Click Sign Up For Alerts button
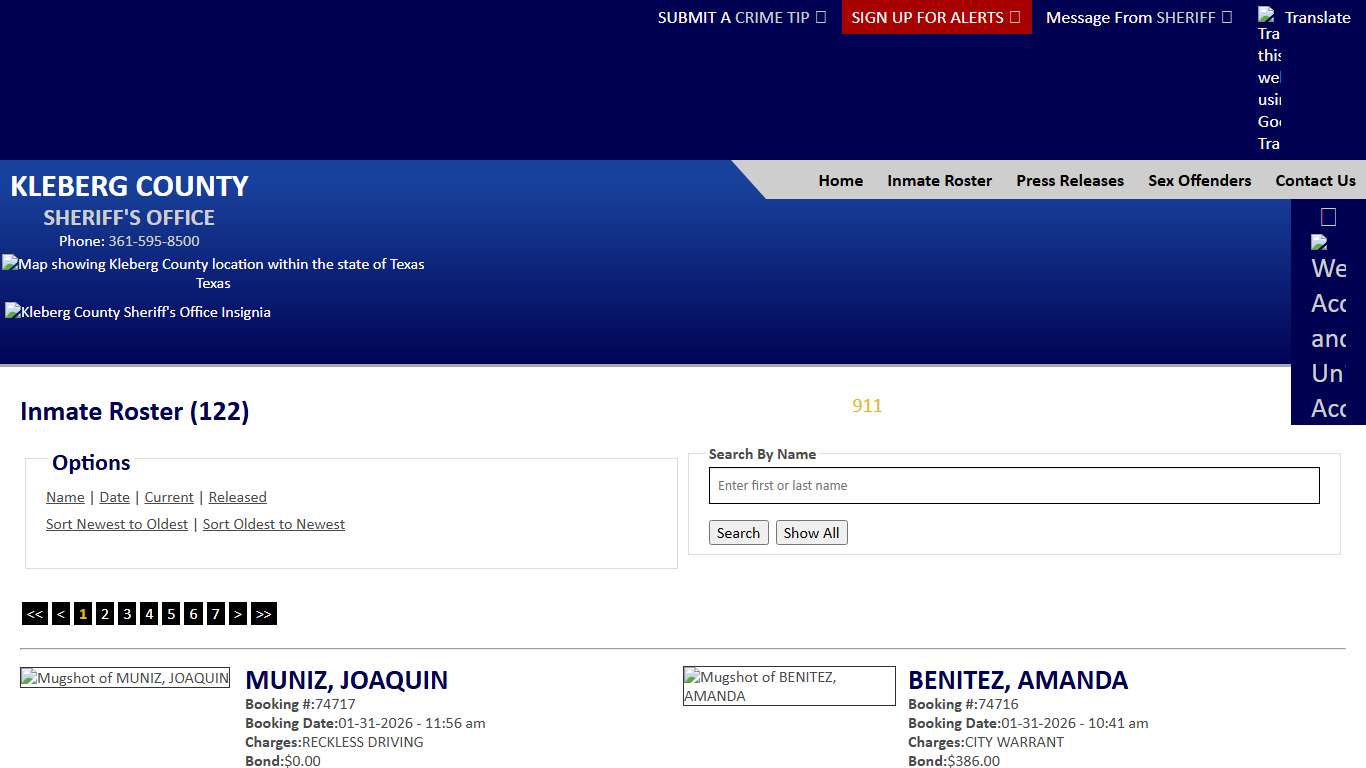 pyautogui.click(x=936, y=17)
